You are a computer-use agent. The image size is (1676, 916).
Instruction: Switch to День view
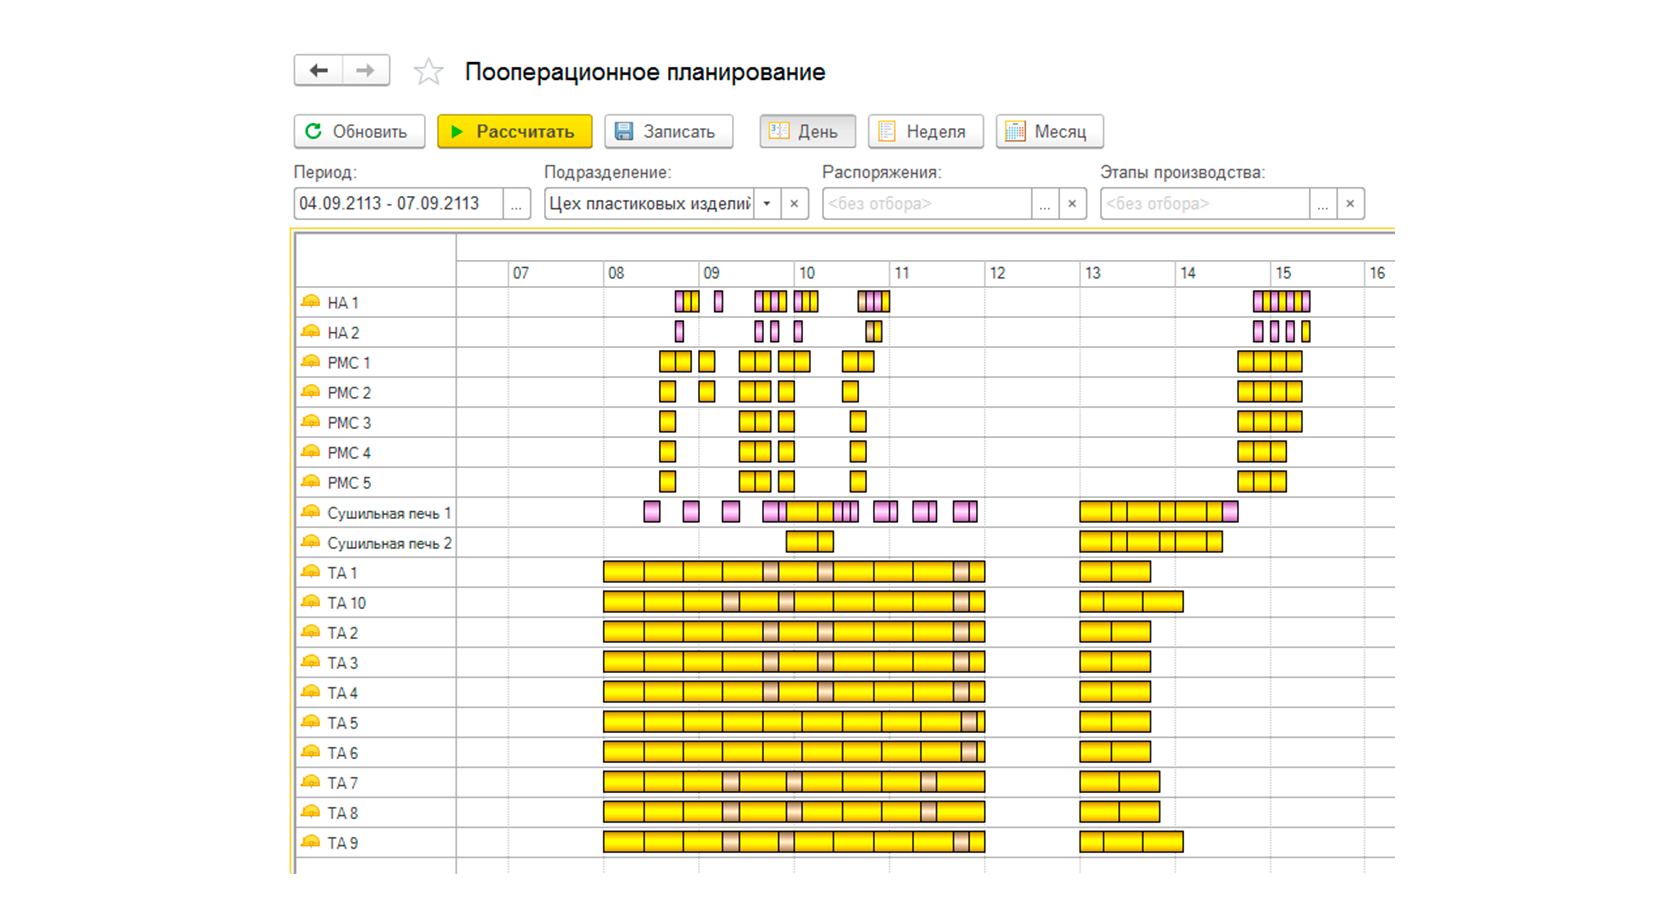(807, 131)
